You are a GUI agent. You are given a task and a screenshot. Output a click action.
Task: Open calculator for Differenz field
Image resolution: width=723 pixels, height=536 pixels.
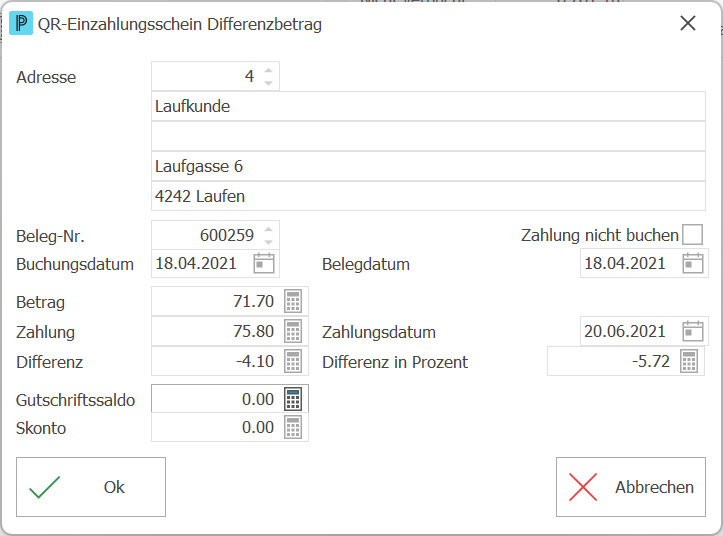point(293,361)
